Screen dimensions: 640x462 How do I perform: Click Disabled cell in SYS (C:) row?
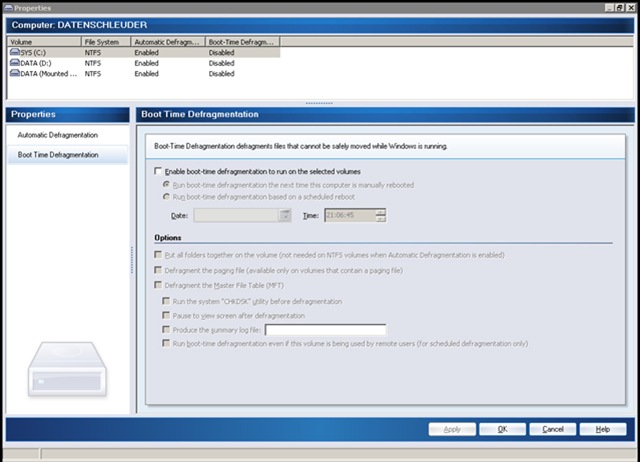(x=221, y=52)
